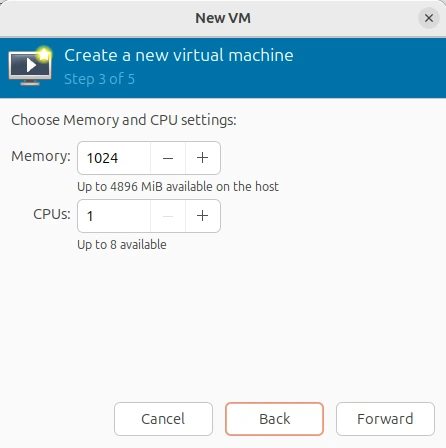
Task: Click the 'Up to 8 available' hint
Action: coord(122,245)
